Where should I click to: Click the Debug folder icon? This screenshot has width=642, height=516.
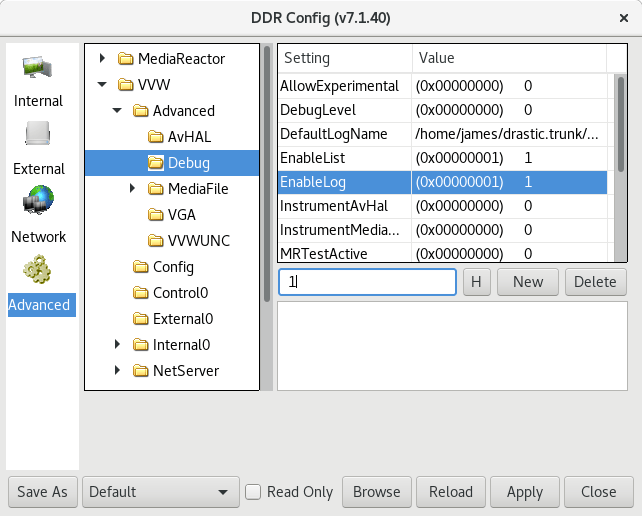156,163
